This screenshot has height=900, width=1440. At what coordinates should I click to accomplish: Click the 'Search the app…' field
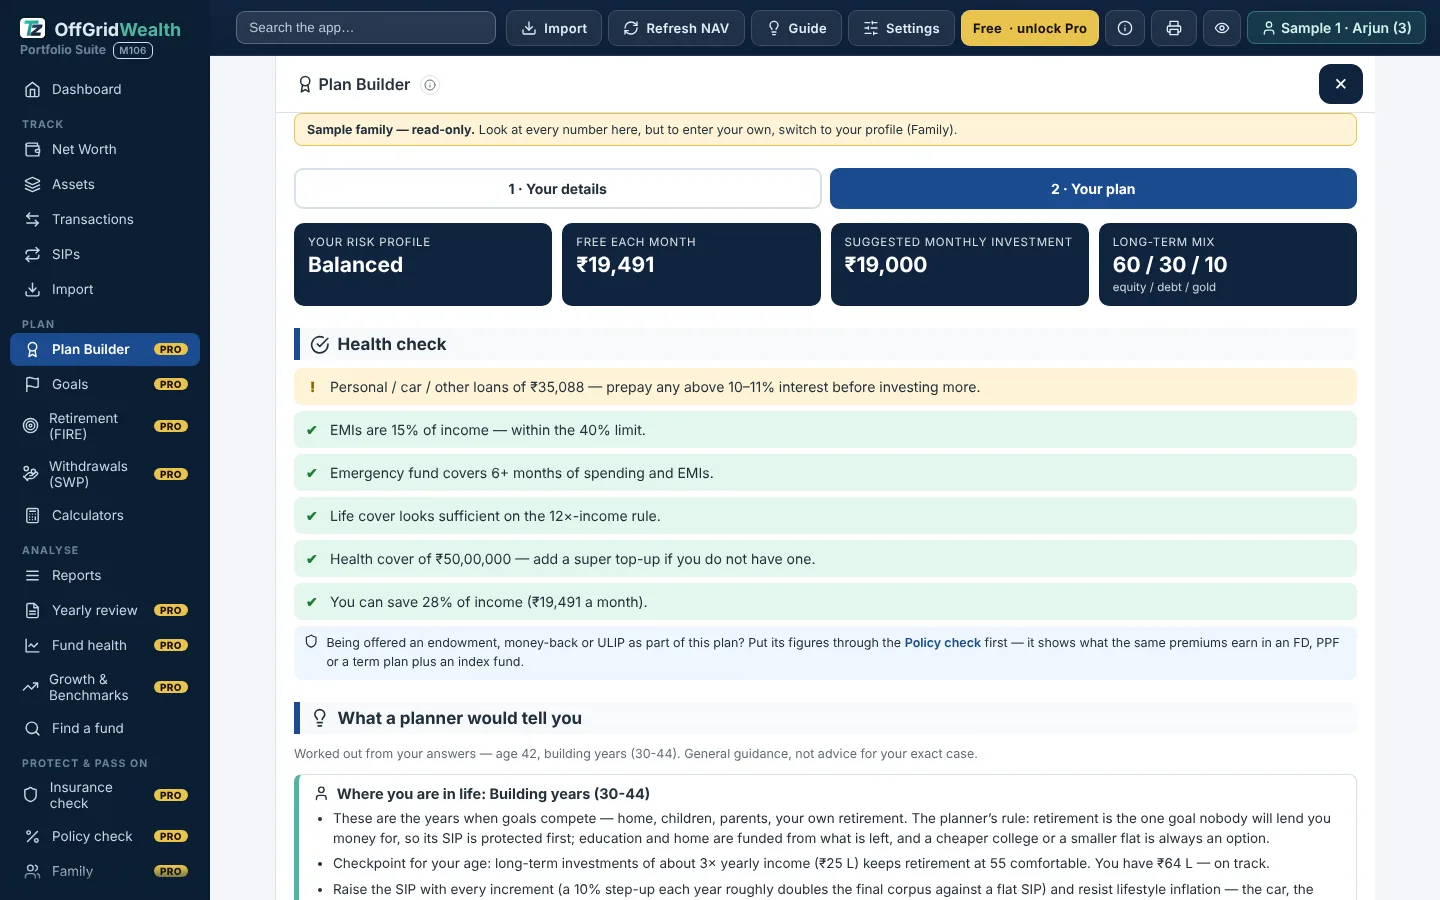tap(366, 28)
